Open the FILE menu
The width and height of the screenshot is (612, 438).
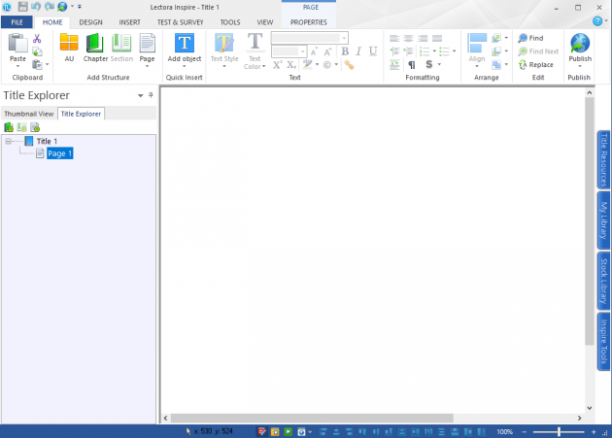pos(17,22)
